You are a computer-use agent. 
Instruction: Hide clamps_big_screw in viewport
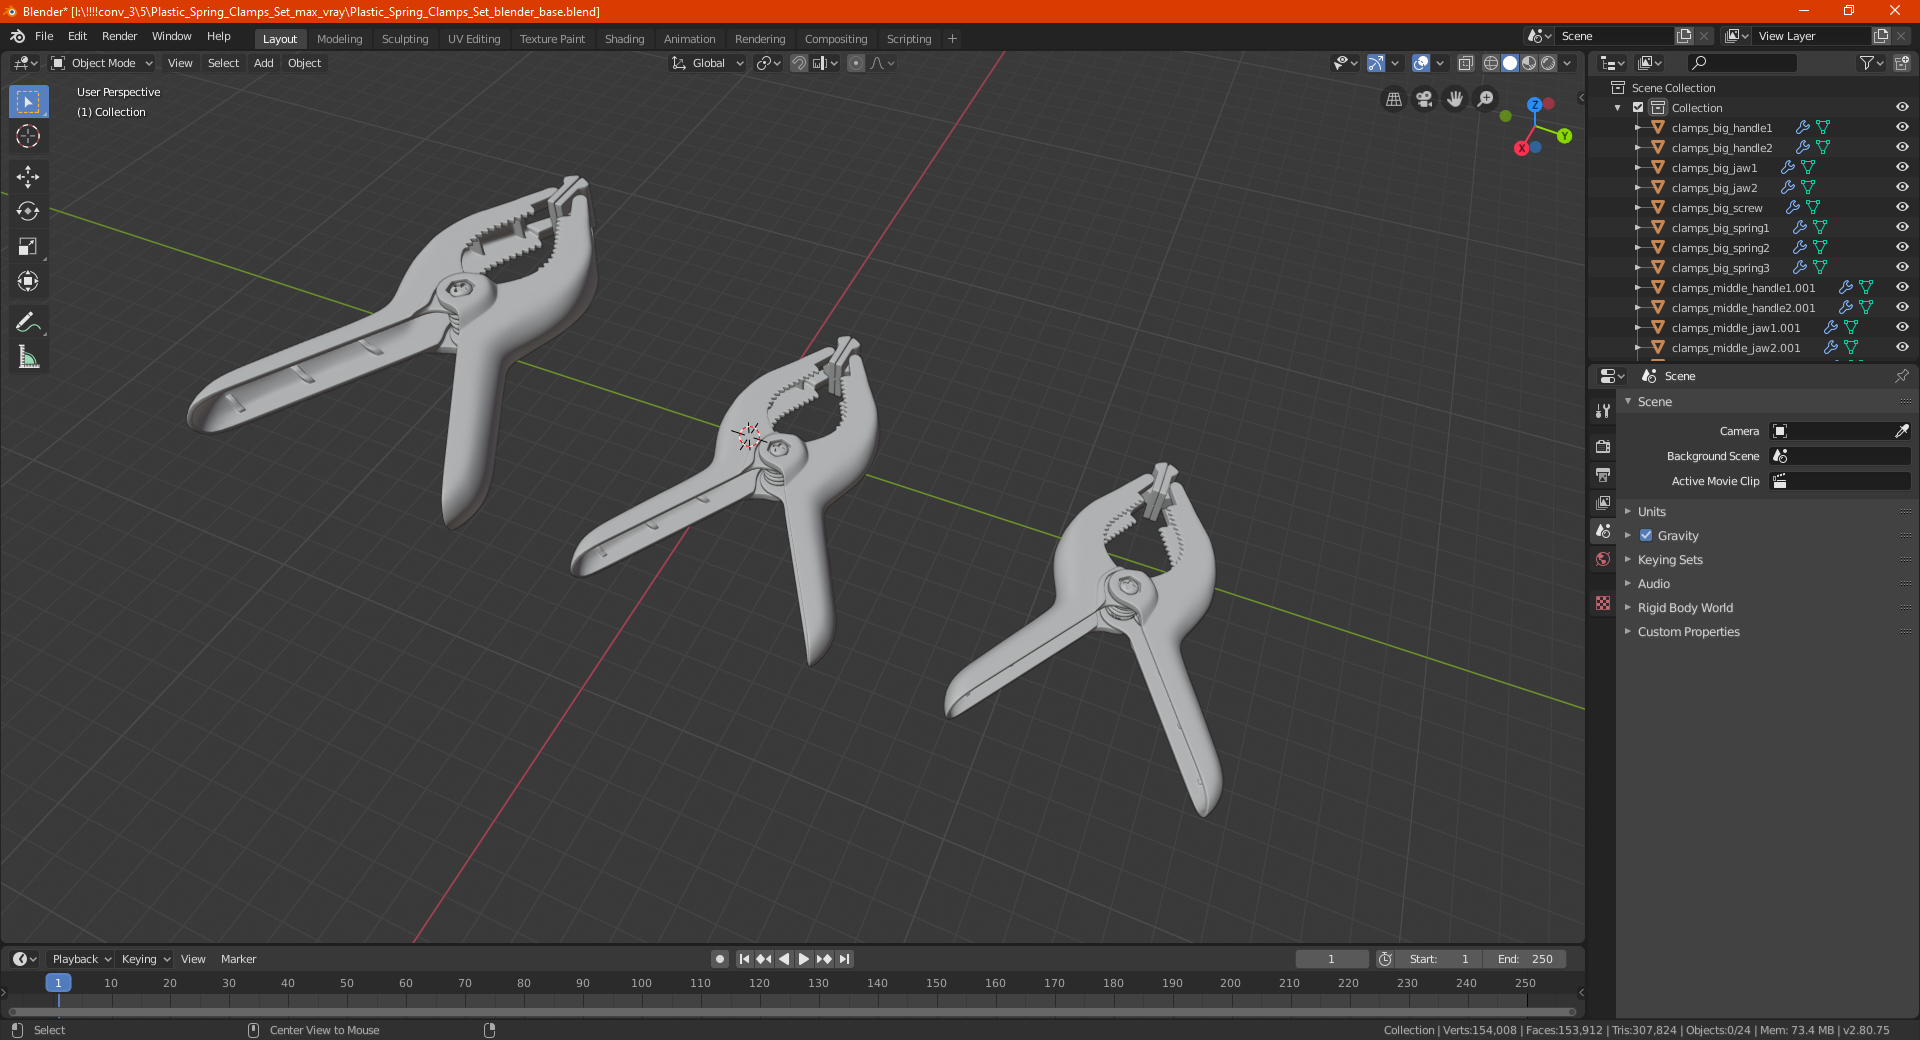pos(1902,207)
